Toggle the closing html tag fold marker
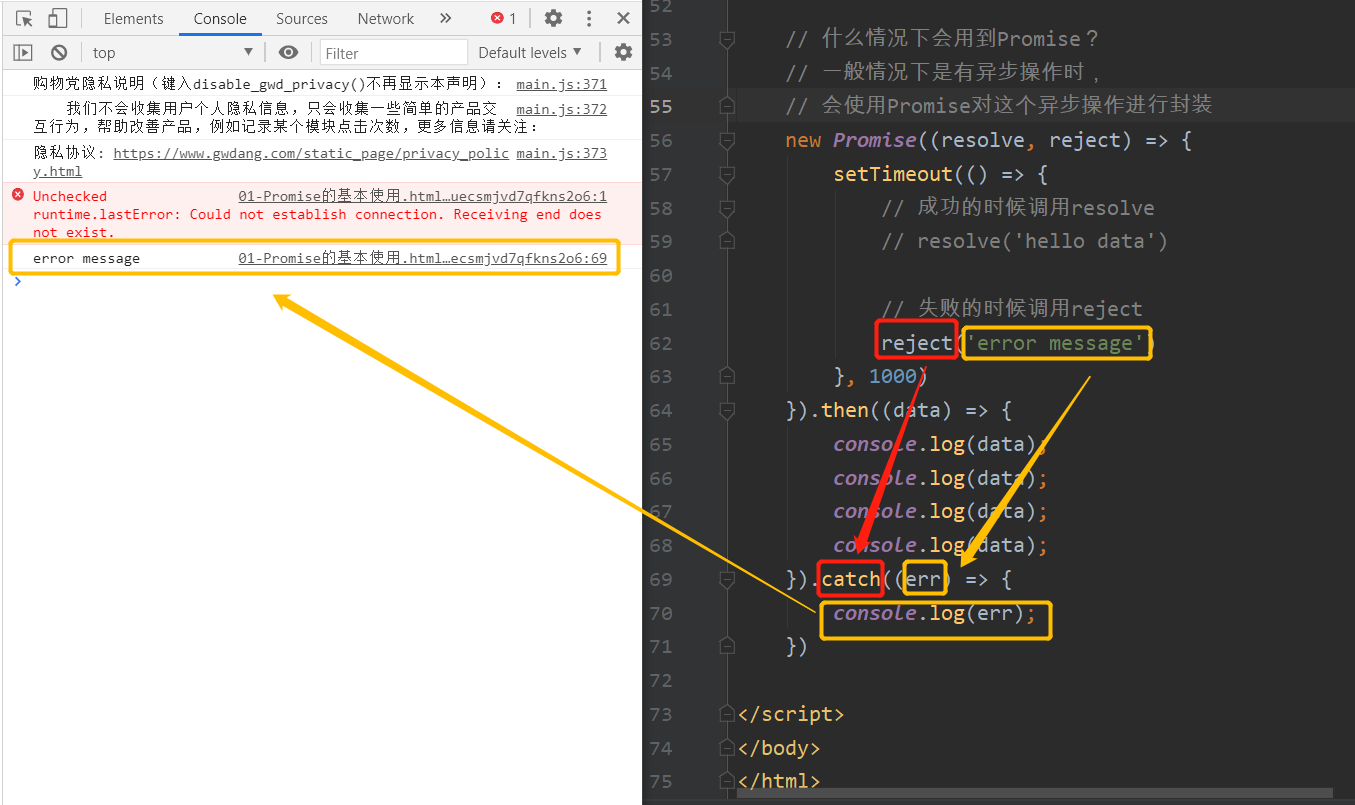1355x805 pixels. tap(727, 781)
